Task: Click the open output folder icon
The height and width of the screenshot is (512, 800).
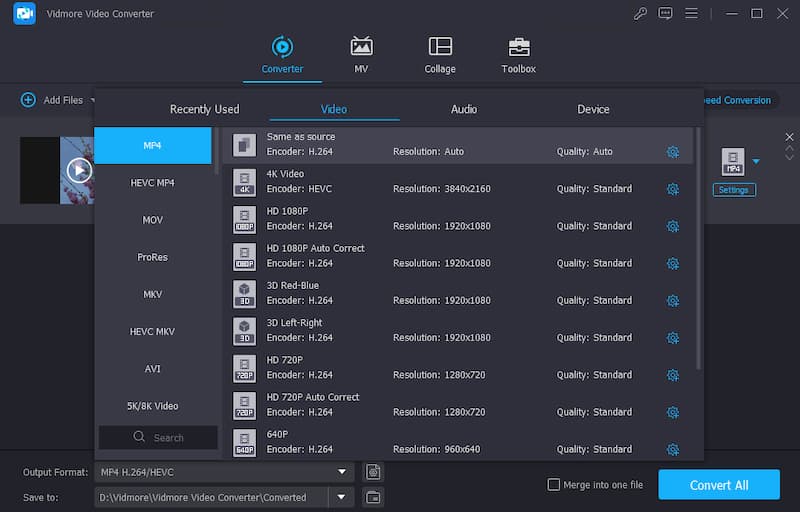Action: click(x=373, y=497)
